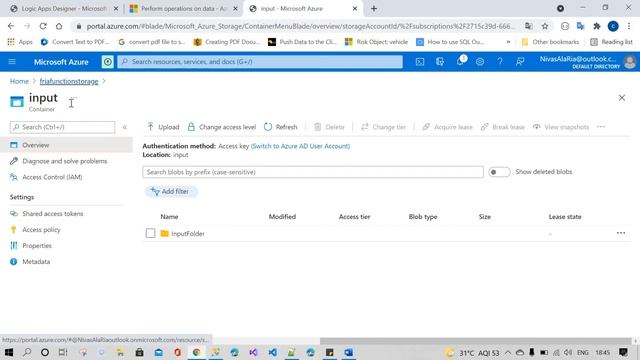Click Switch to Azure AD User Account link
The height and width of the screenshot is (360, 640).
(x=300, y=146)
